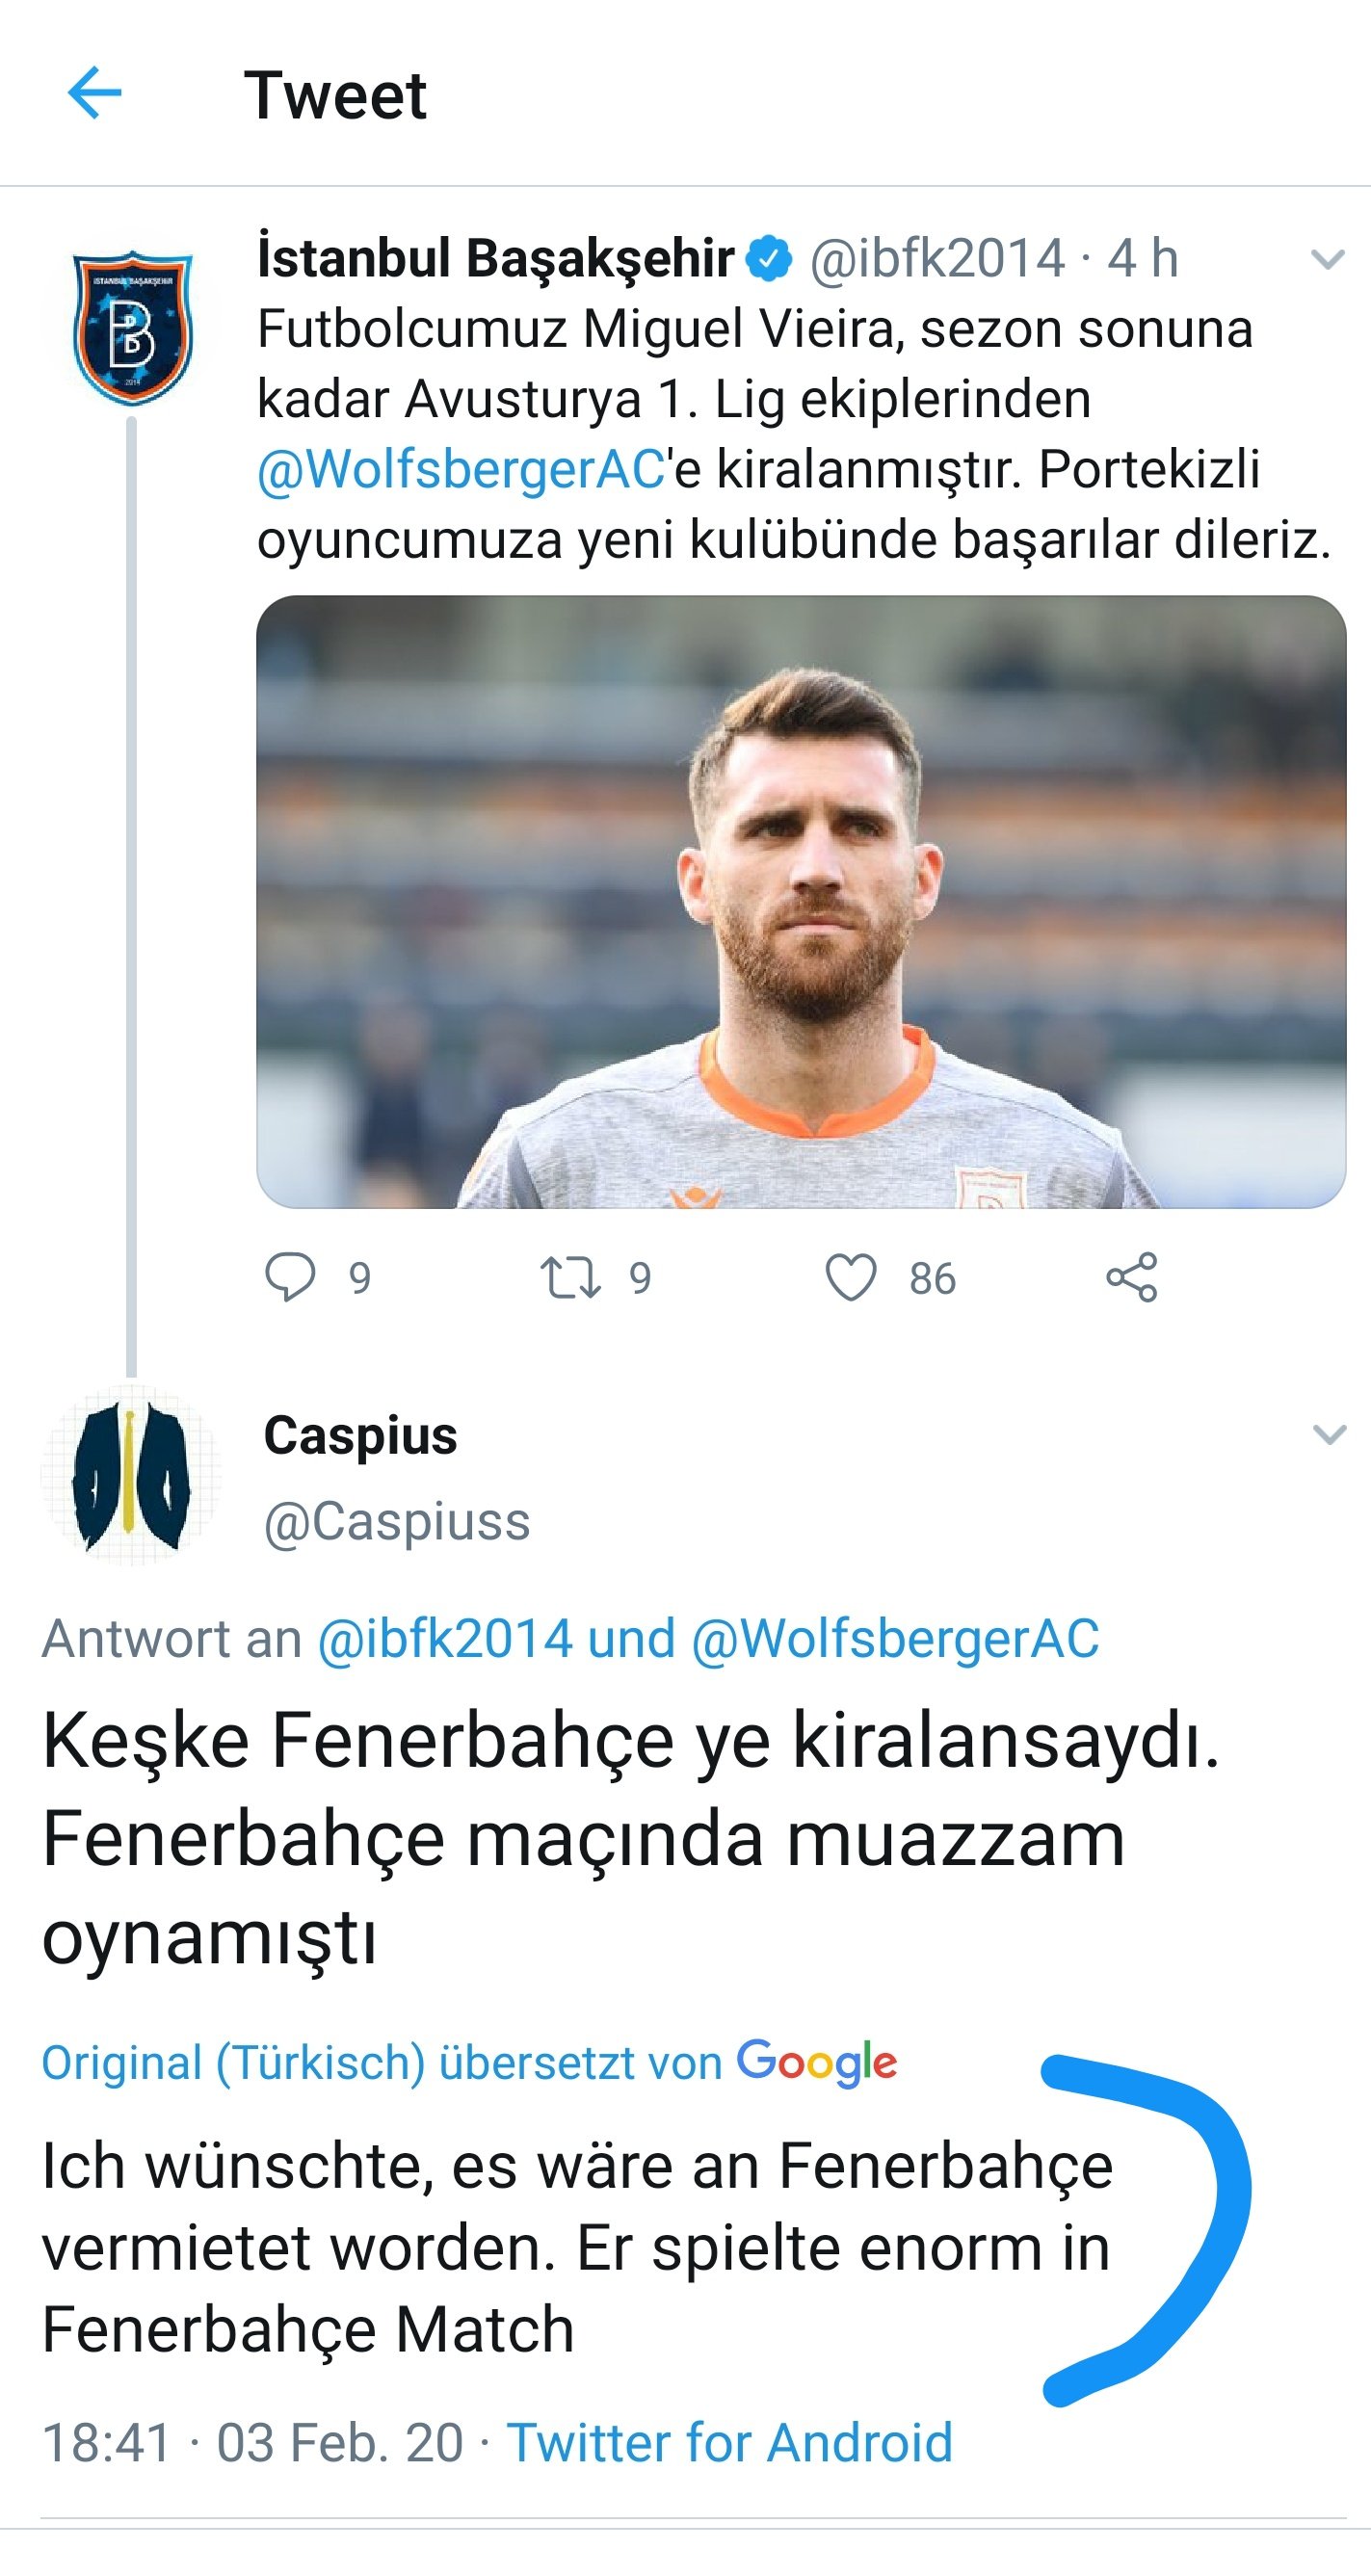Open the Miguel Vieira photo
Viewport: 1371px width, 2576px height.
point(801,902)
